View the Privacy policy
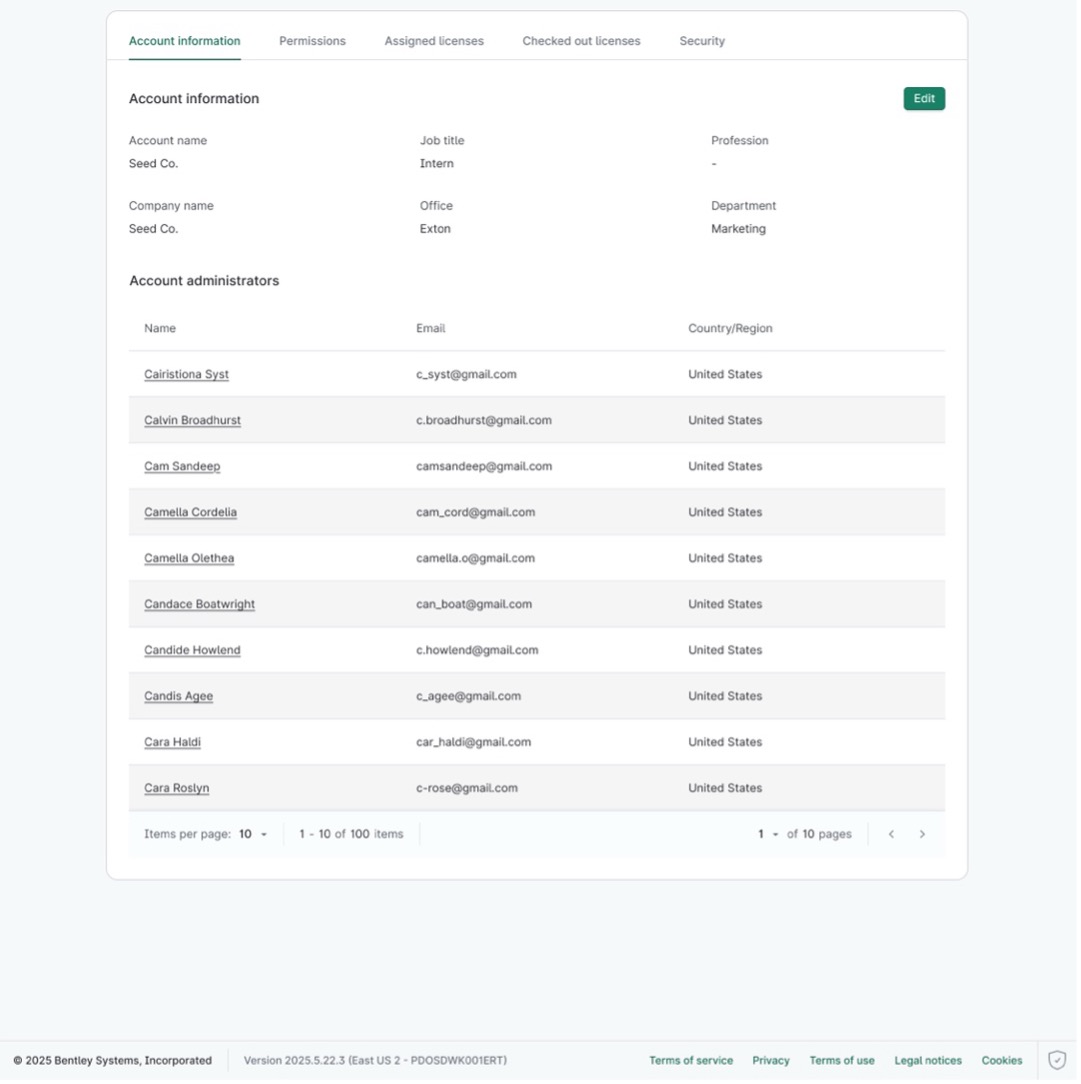1081x1084 pixels. (771, 1059)
